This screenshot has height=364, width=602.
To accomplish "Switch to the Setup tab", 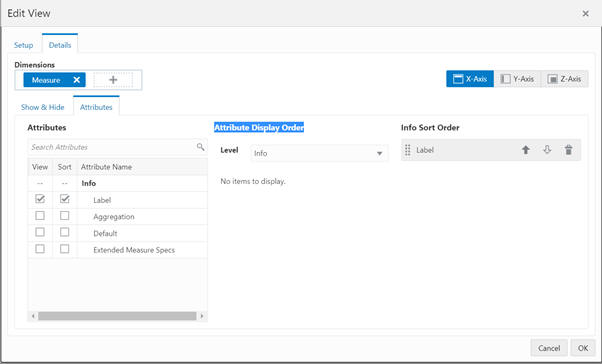I will click(23, 45).
